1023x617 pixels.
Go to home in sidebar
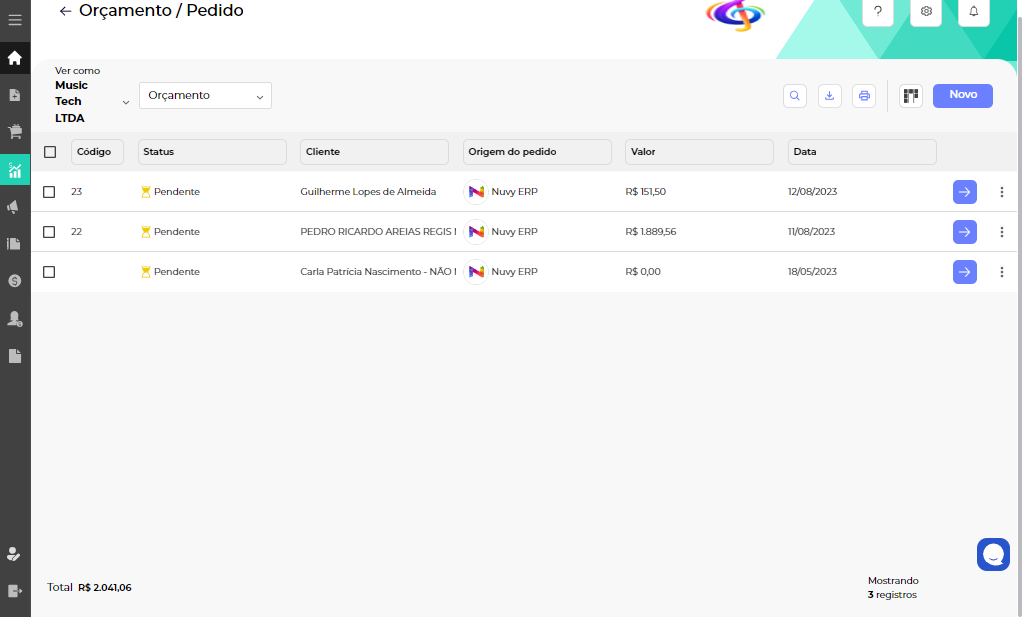15,58
